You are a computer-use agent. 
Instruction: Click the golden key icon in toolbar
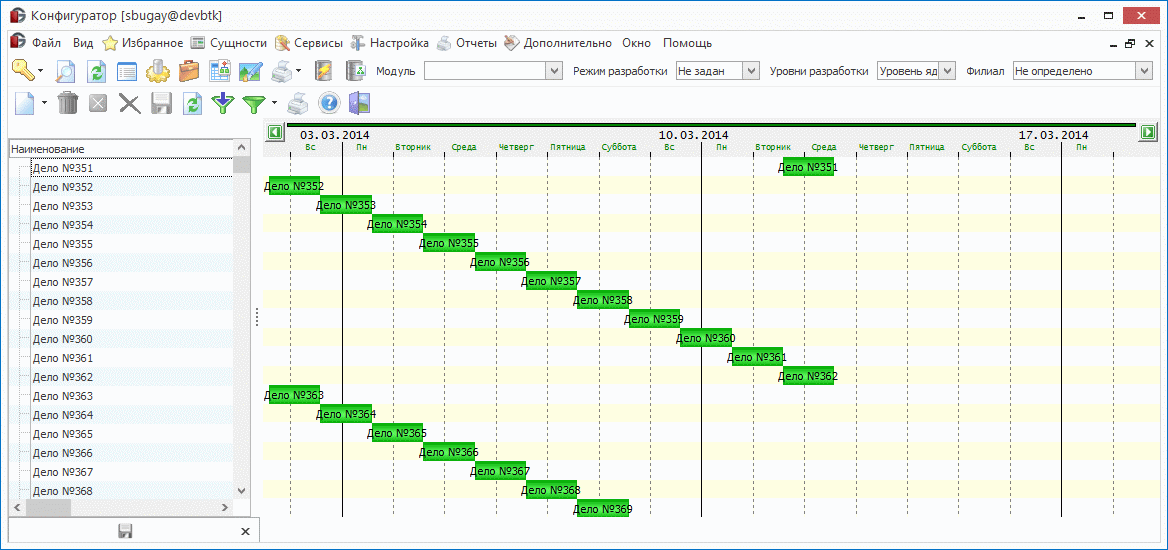[x=23, y=71]
